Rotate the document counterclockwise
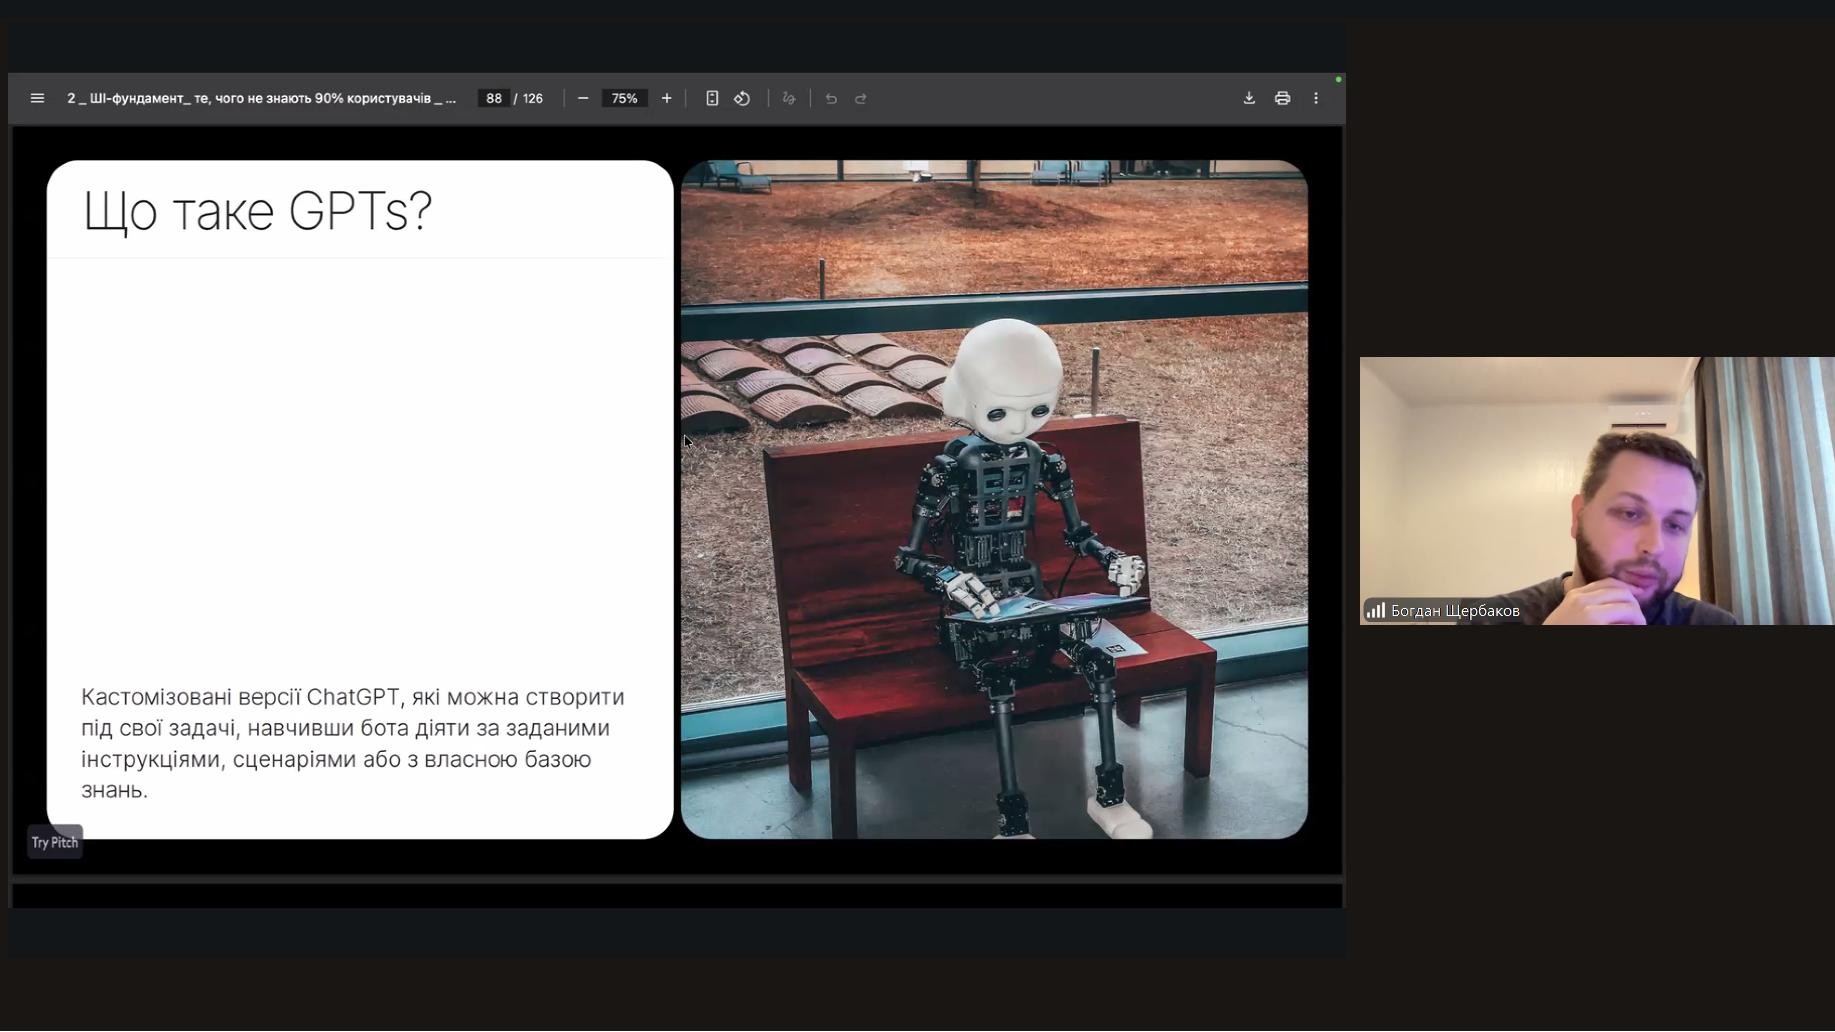 [742, 98]
